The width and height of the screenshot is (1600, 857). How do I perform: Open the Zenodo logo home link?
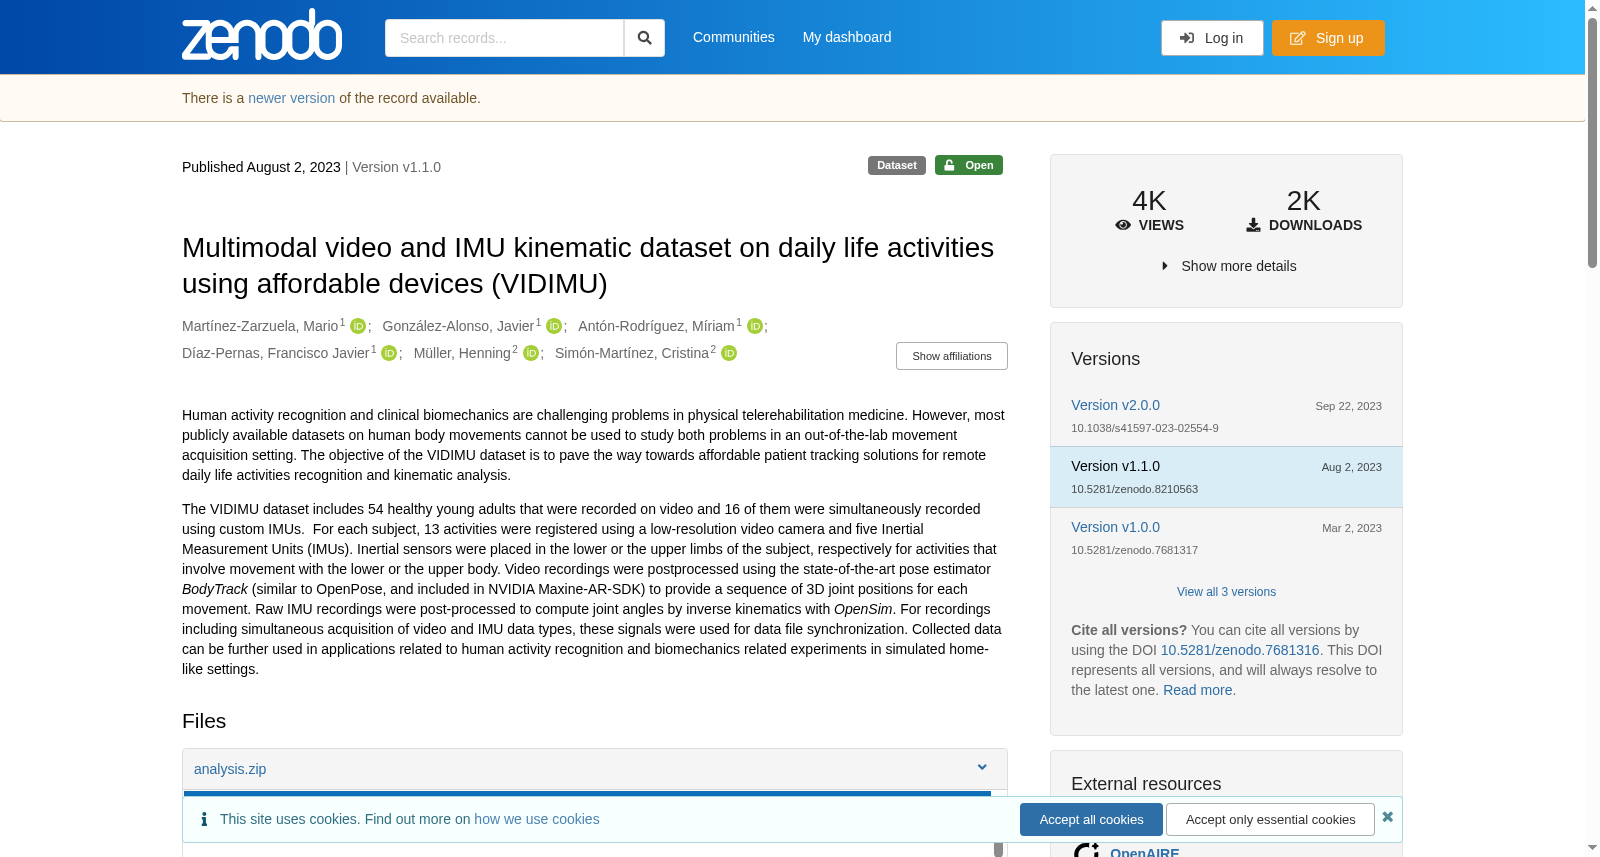pos(262,35)
